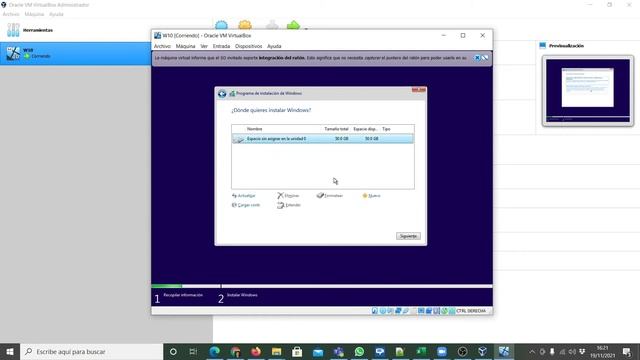Click the Nombre column header

(x=254, y=129)
